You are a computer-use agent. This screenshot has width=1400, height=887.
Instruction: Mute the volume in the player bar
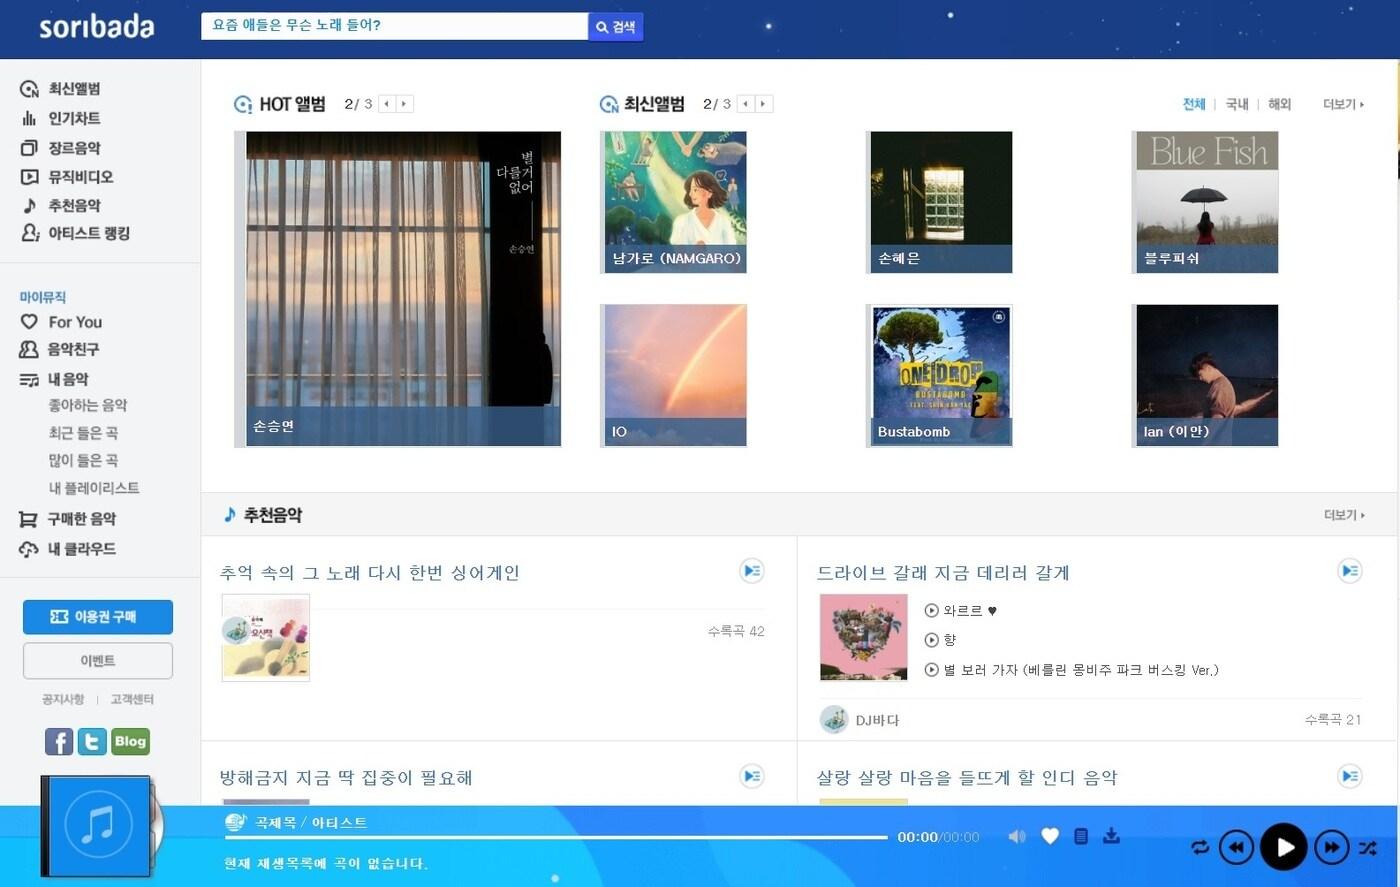point(1016,836)
